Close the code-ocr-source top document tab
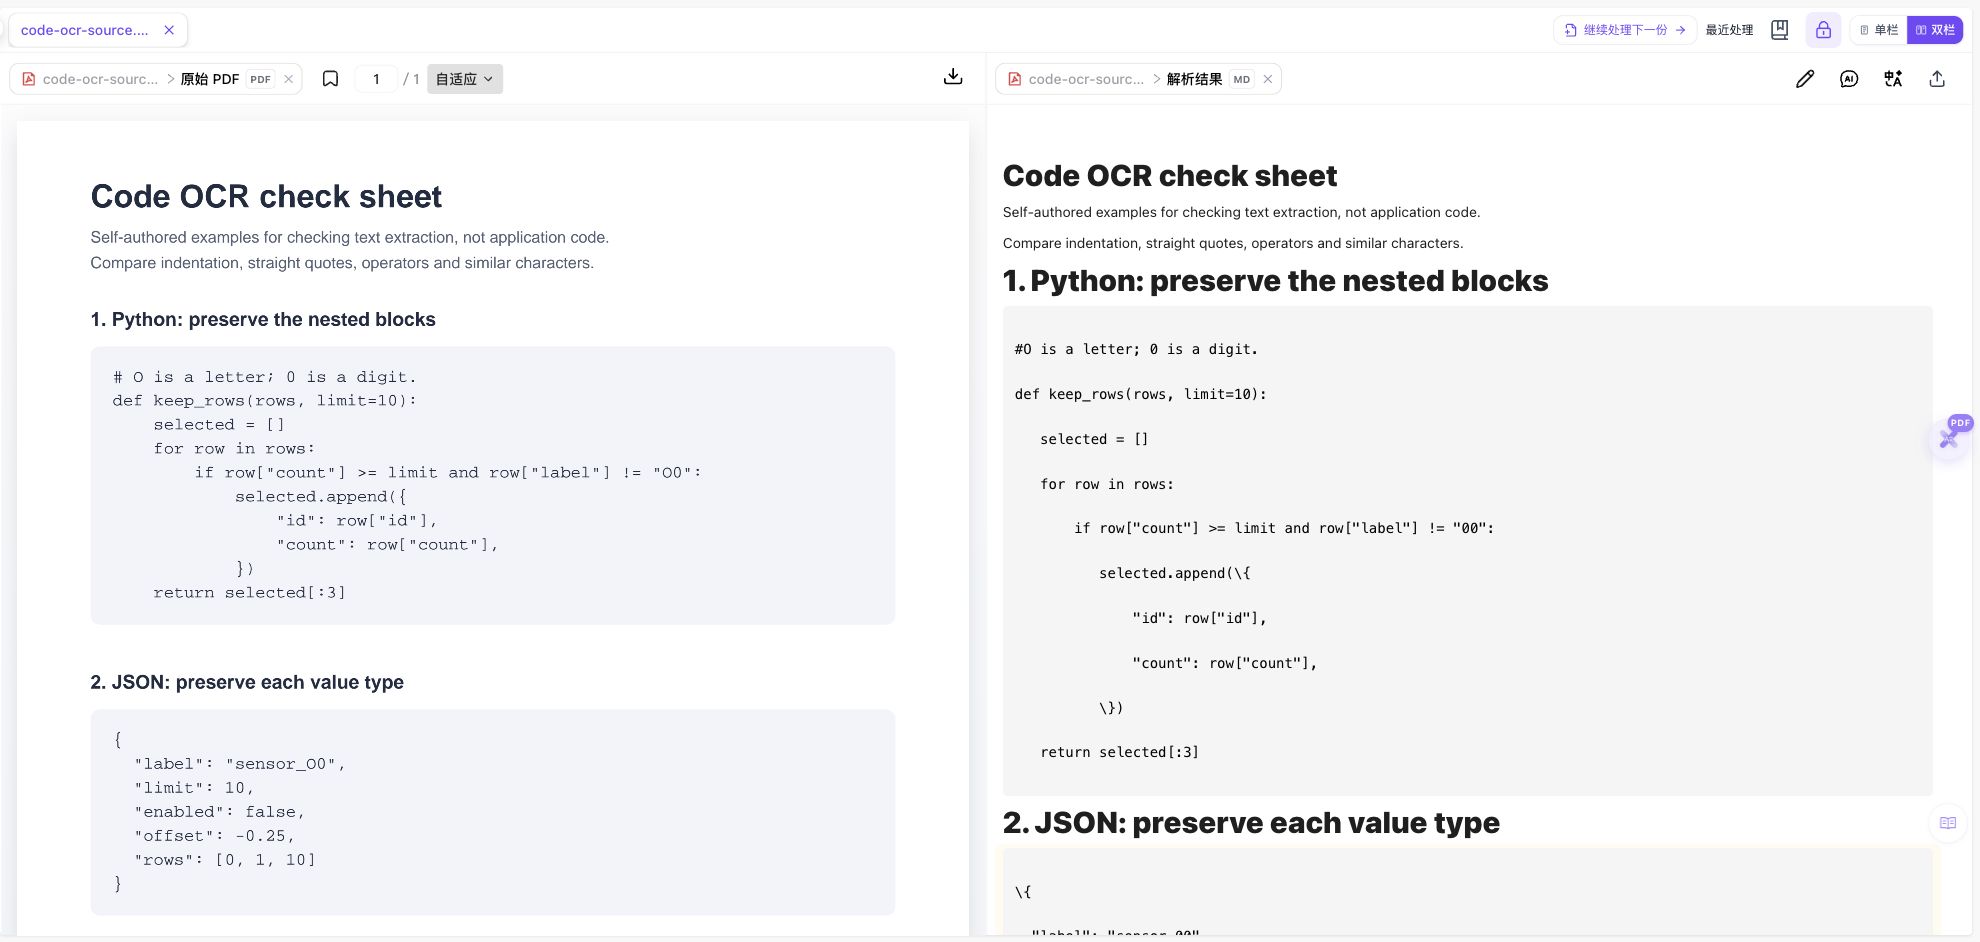 [x=169, y=30]
